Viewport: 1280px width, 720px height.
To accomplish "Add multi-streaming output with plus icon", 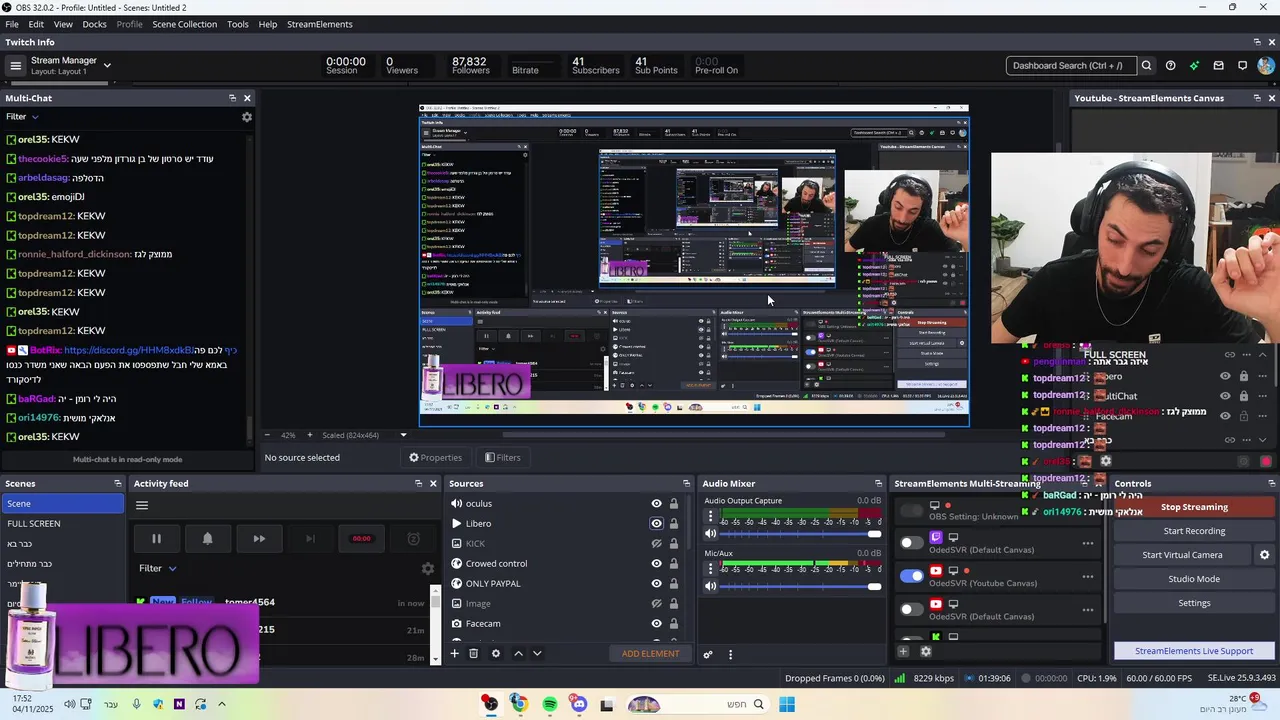I will pos(903,652).
